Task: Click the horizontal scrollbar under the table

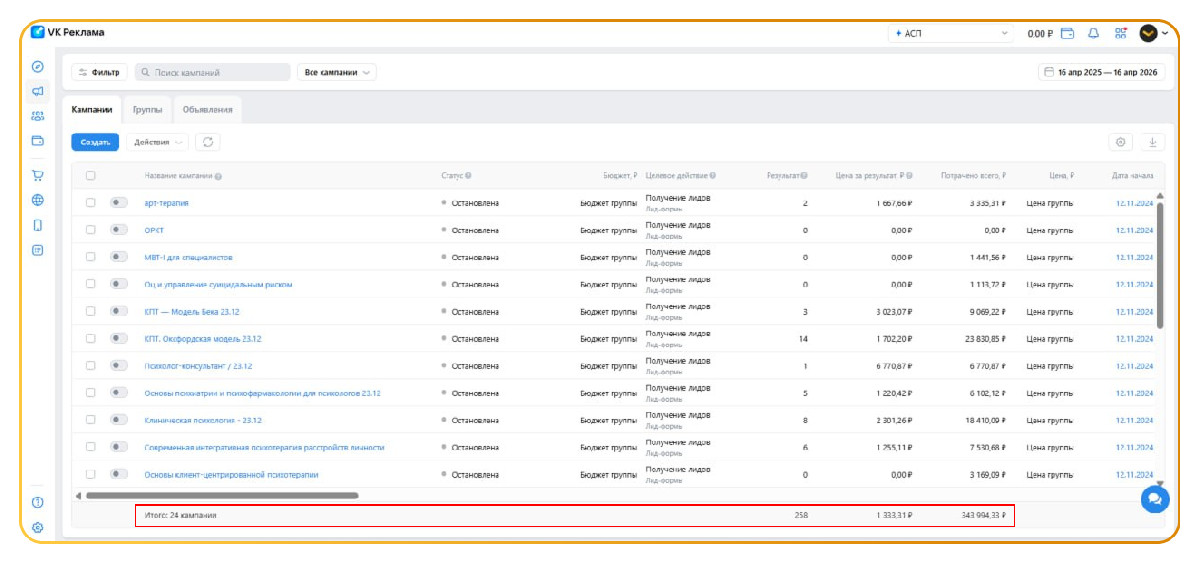Action: [222, 495]
